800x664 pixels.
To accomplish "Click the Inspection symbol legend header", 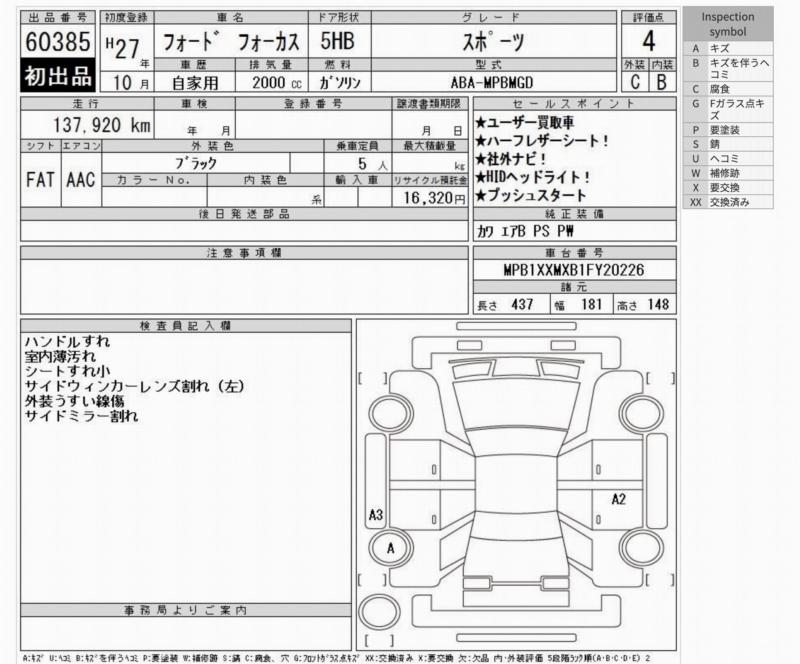I will coord(727,24).
